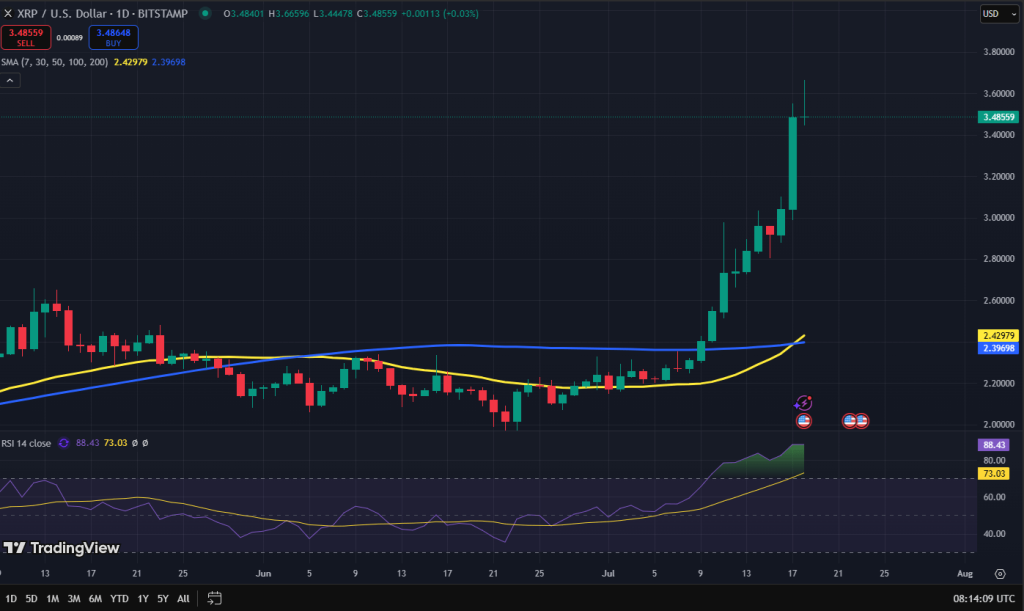Screen dimensions: 1024x611
Task: Click the RSI value 88.43 in legend
Action: [x=88, y=443]
